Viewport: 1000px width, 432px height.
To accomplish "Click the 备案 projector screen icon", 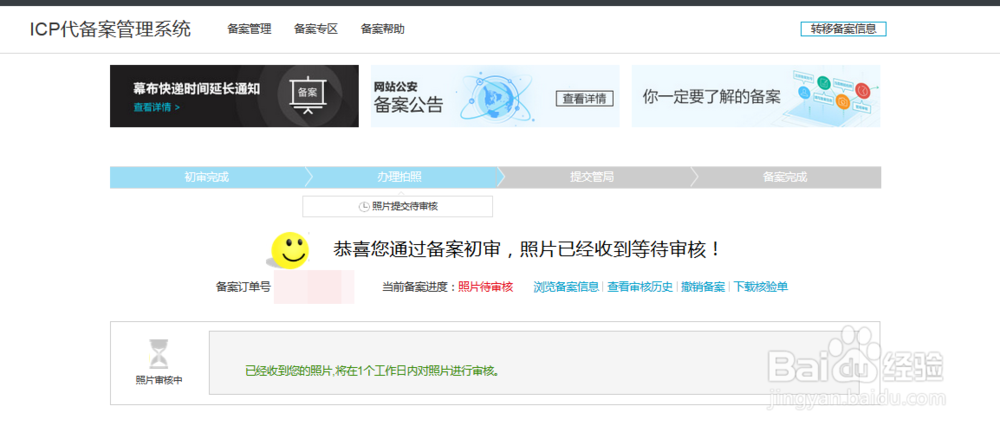I will pos(307,96).
